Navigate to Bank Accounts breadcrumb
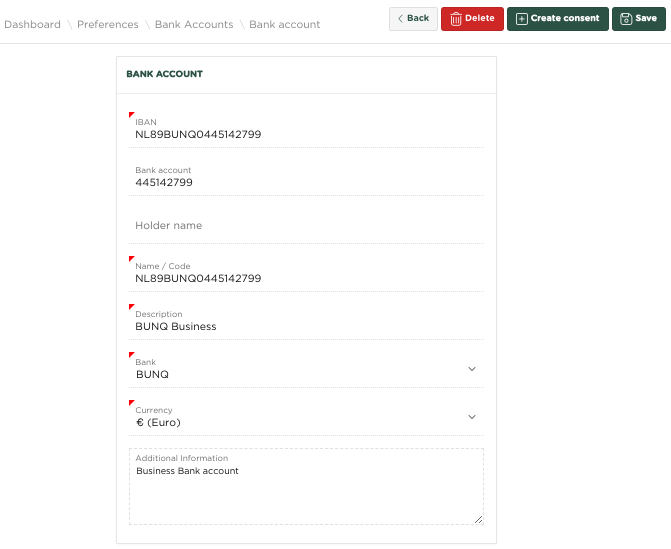 click(194, 24)
